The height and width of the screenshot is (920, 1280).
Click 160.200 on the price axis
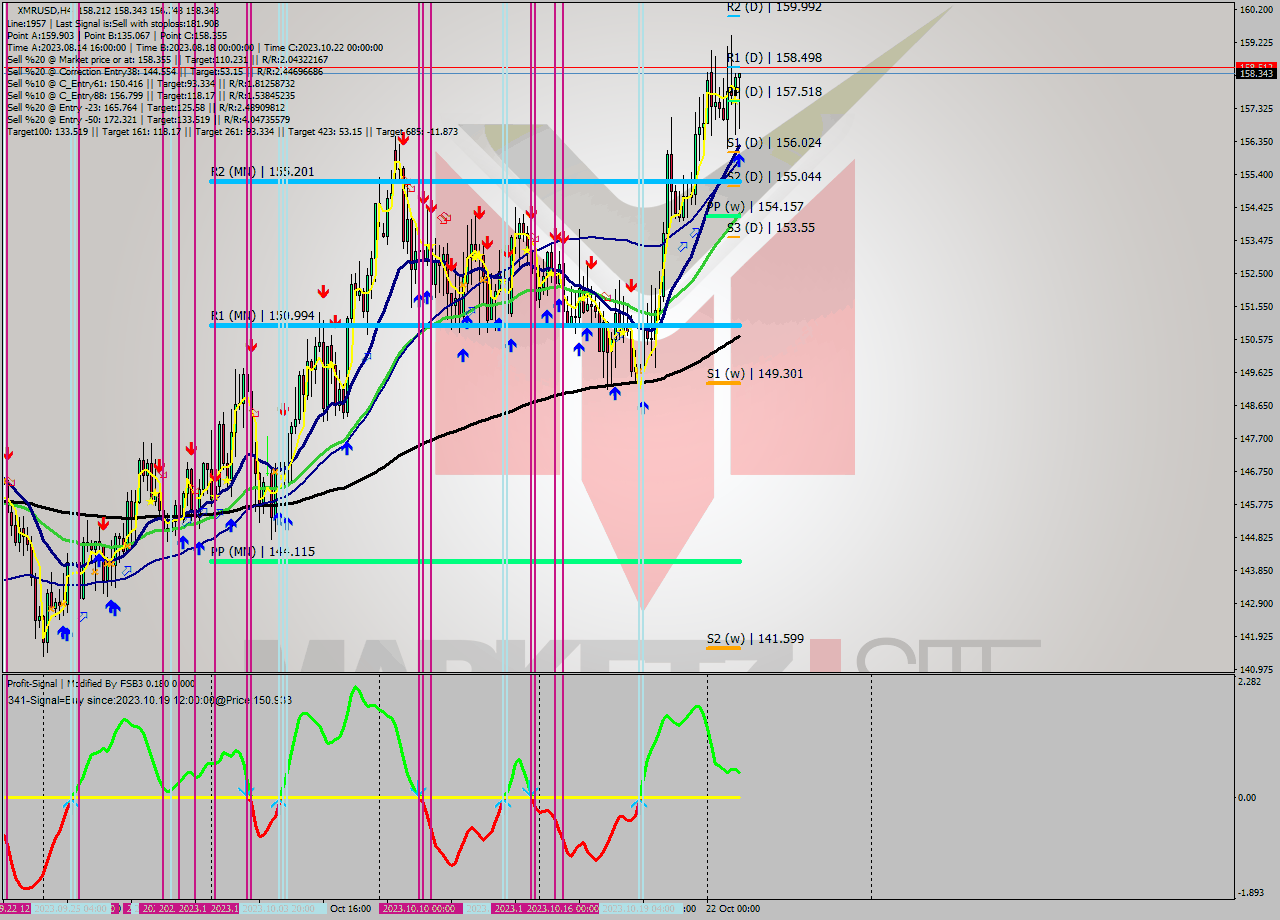(x=1255, y=10)
